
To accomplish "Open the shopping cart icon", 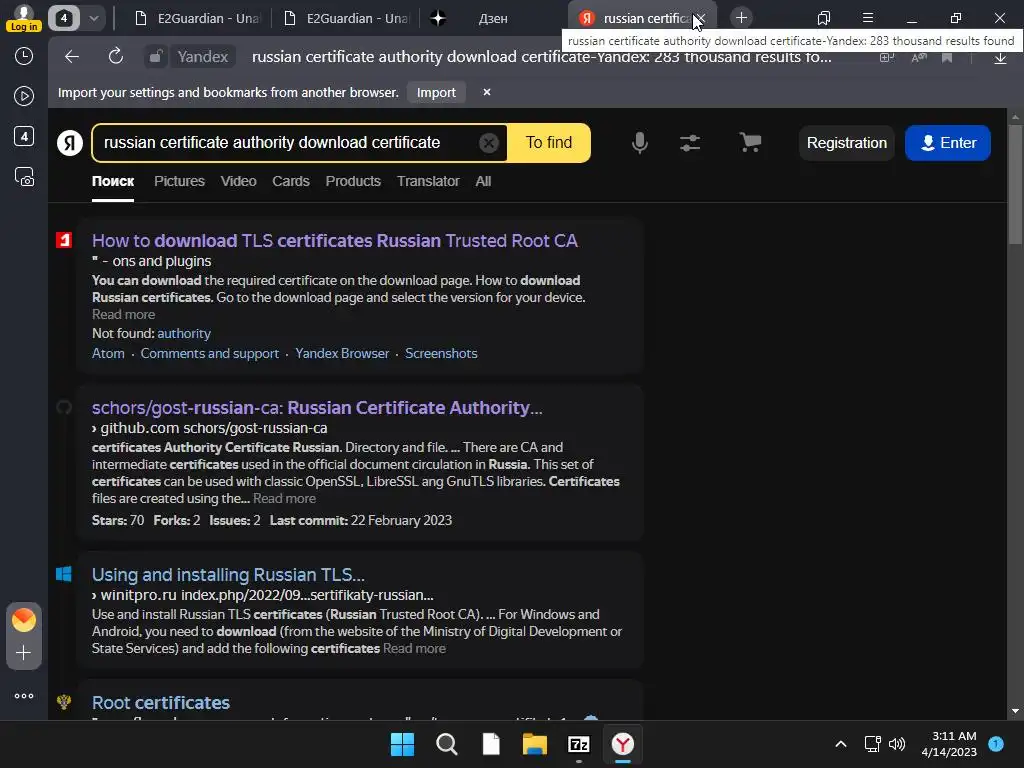I will 750,142.
